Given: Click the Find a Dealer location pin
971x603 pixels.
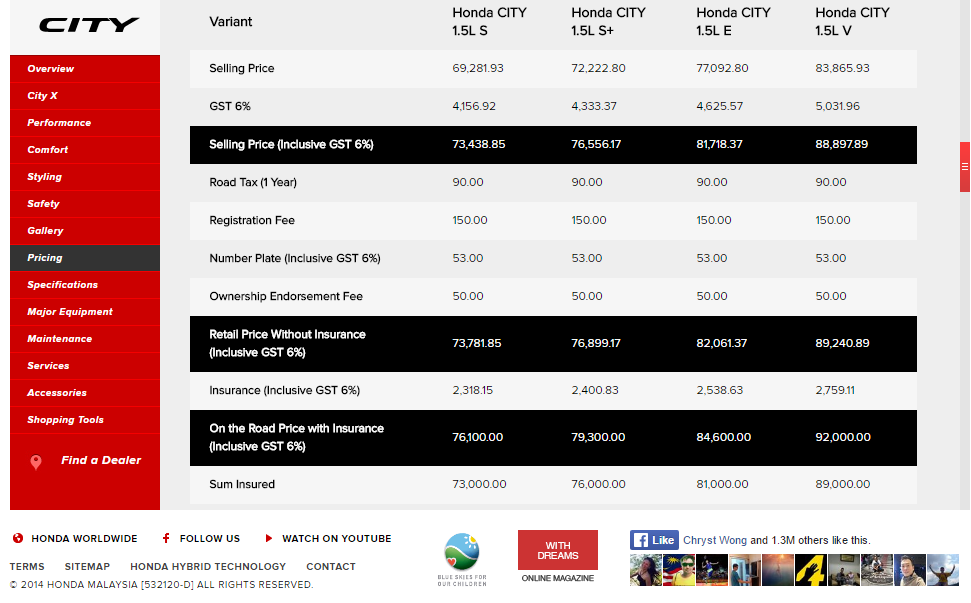Looking at the screenshot, I should coord(36,461).
